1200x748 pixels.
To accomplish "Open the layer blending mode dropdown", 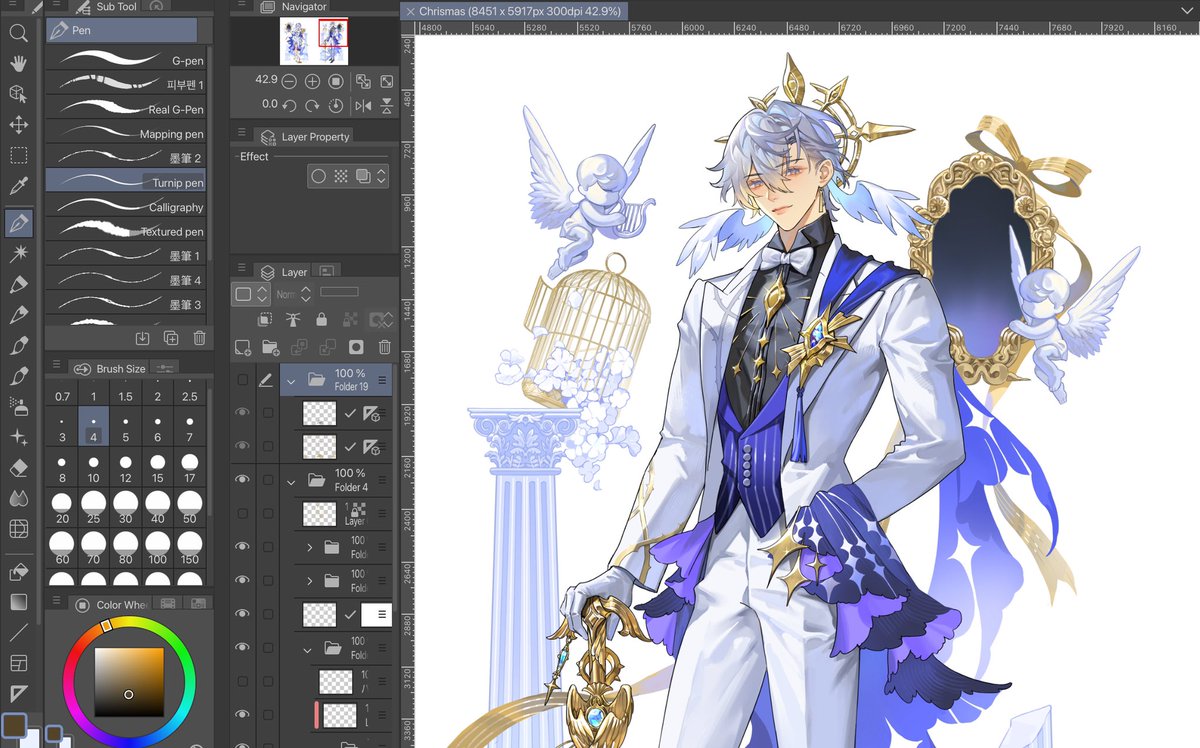I will 294,295.
